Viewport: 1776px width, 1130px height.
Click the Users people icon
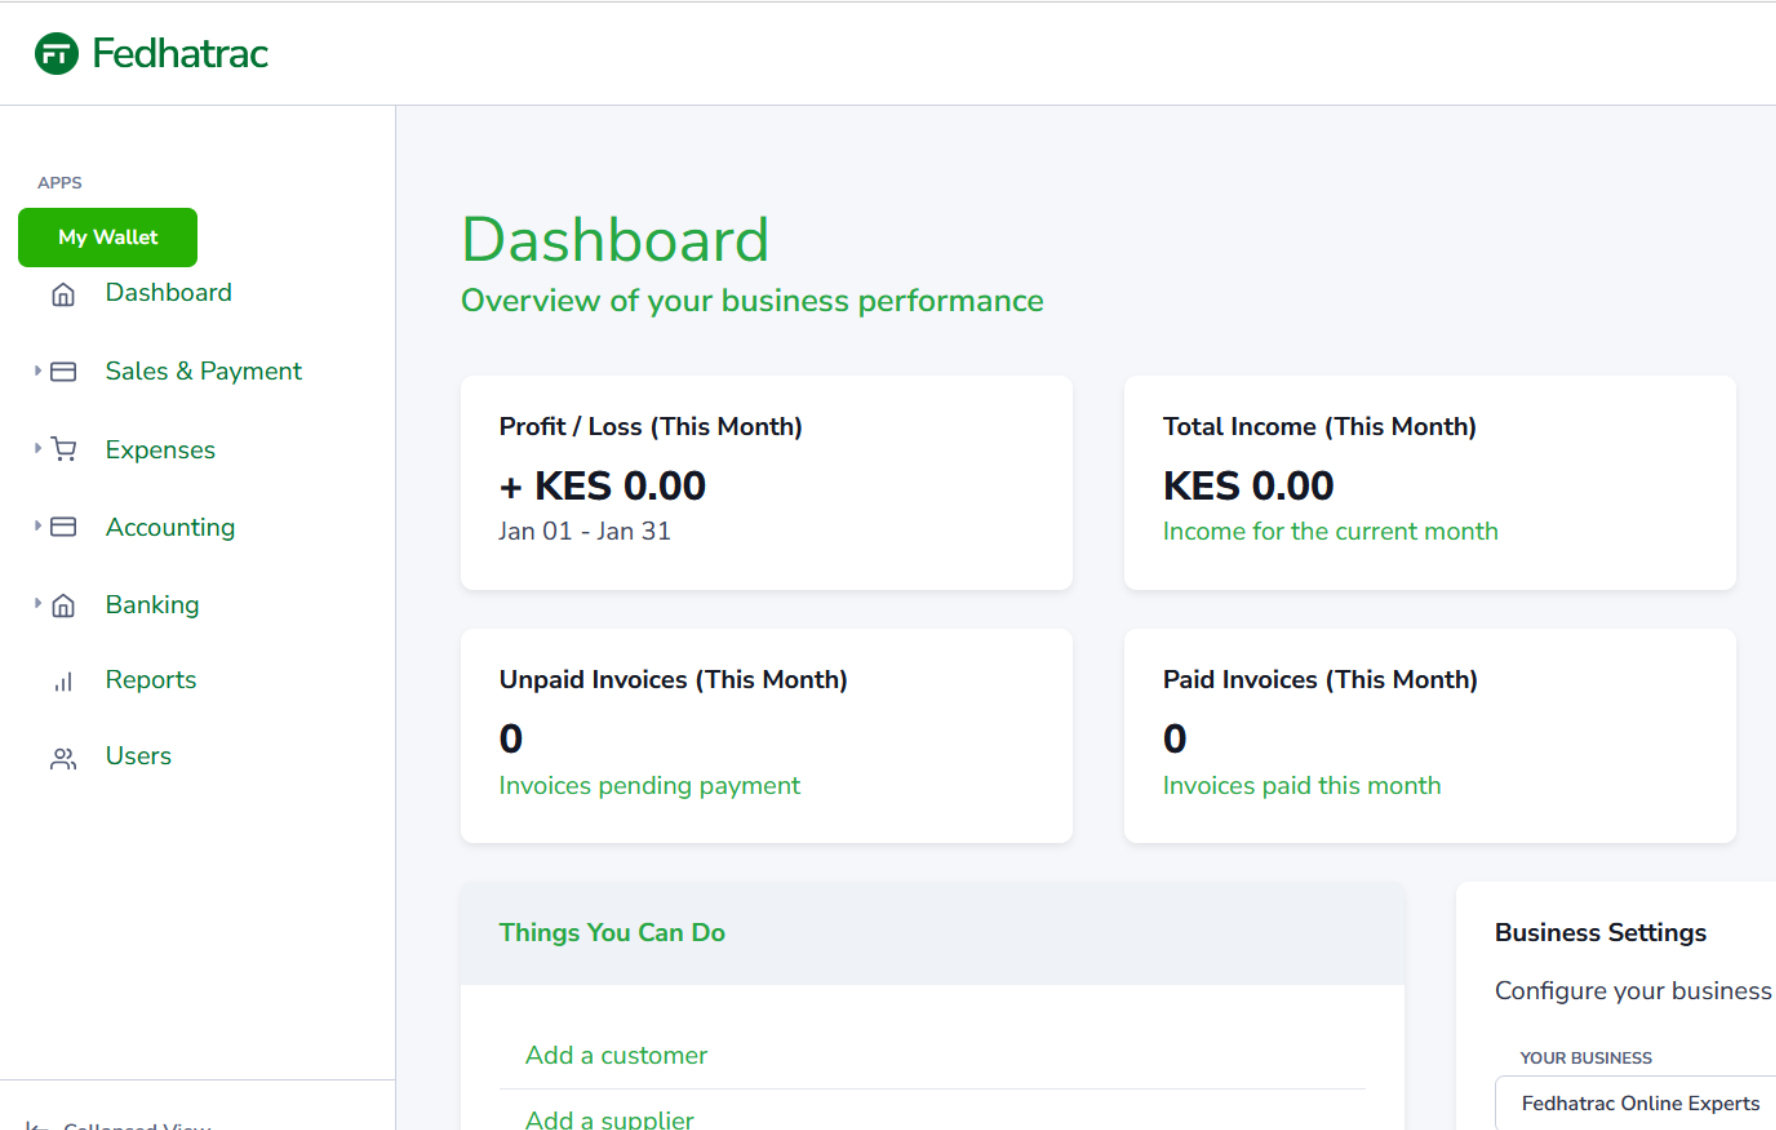(x=63, y=757)
